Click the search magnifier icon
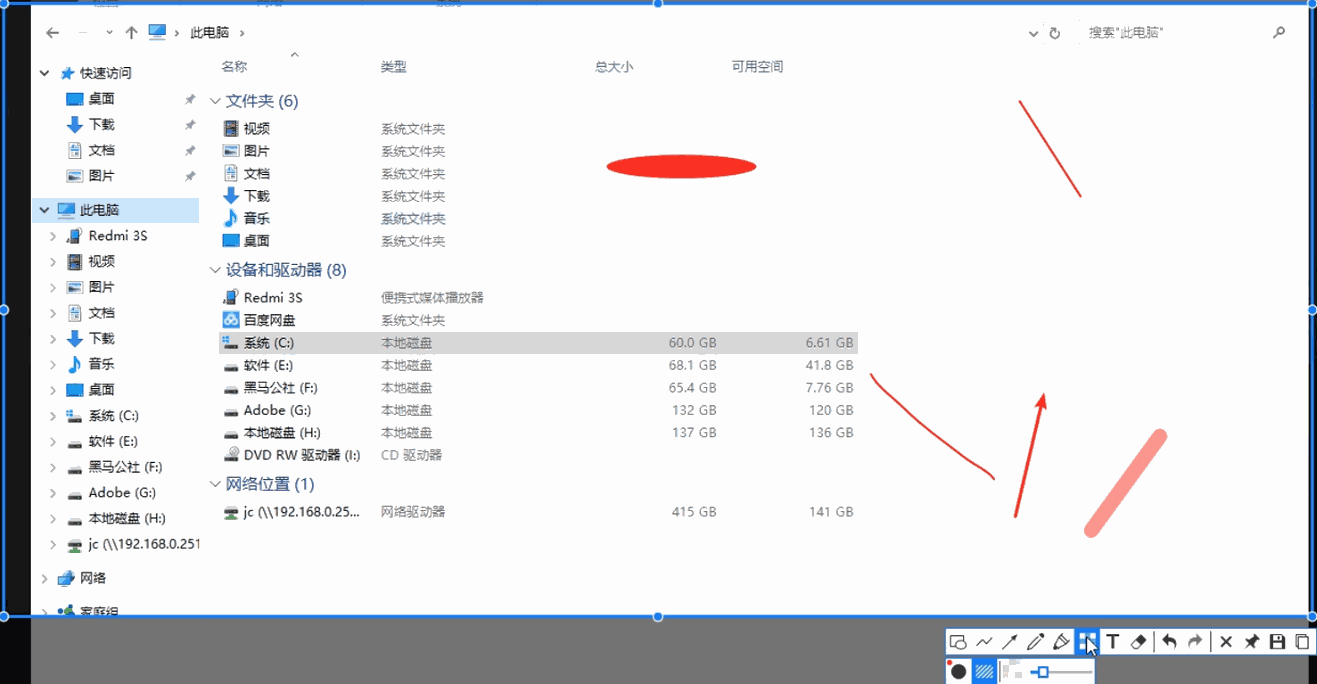 pyautogui.click(x=1279, y=33)
